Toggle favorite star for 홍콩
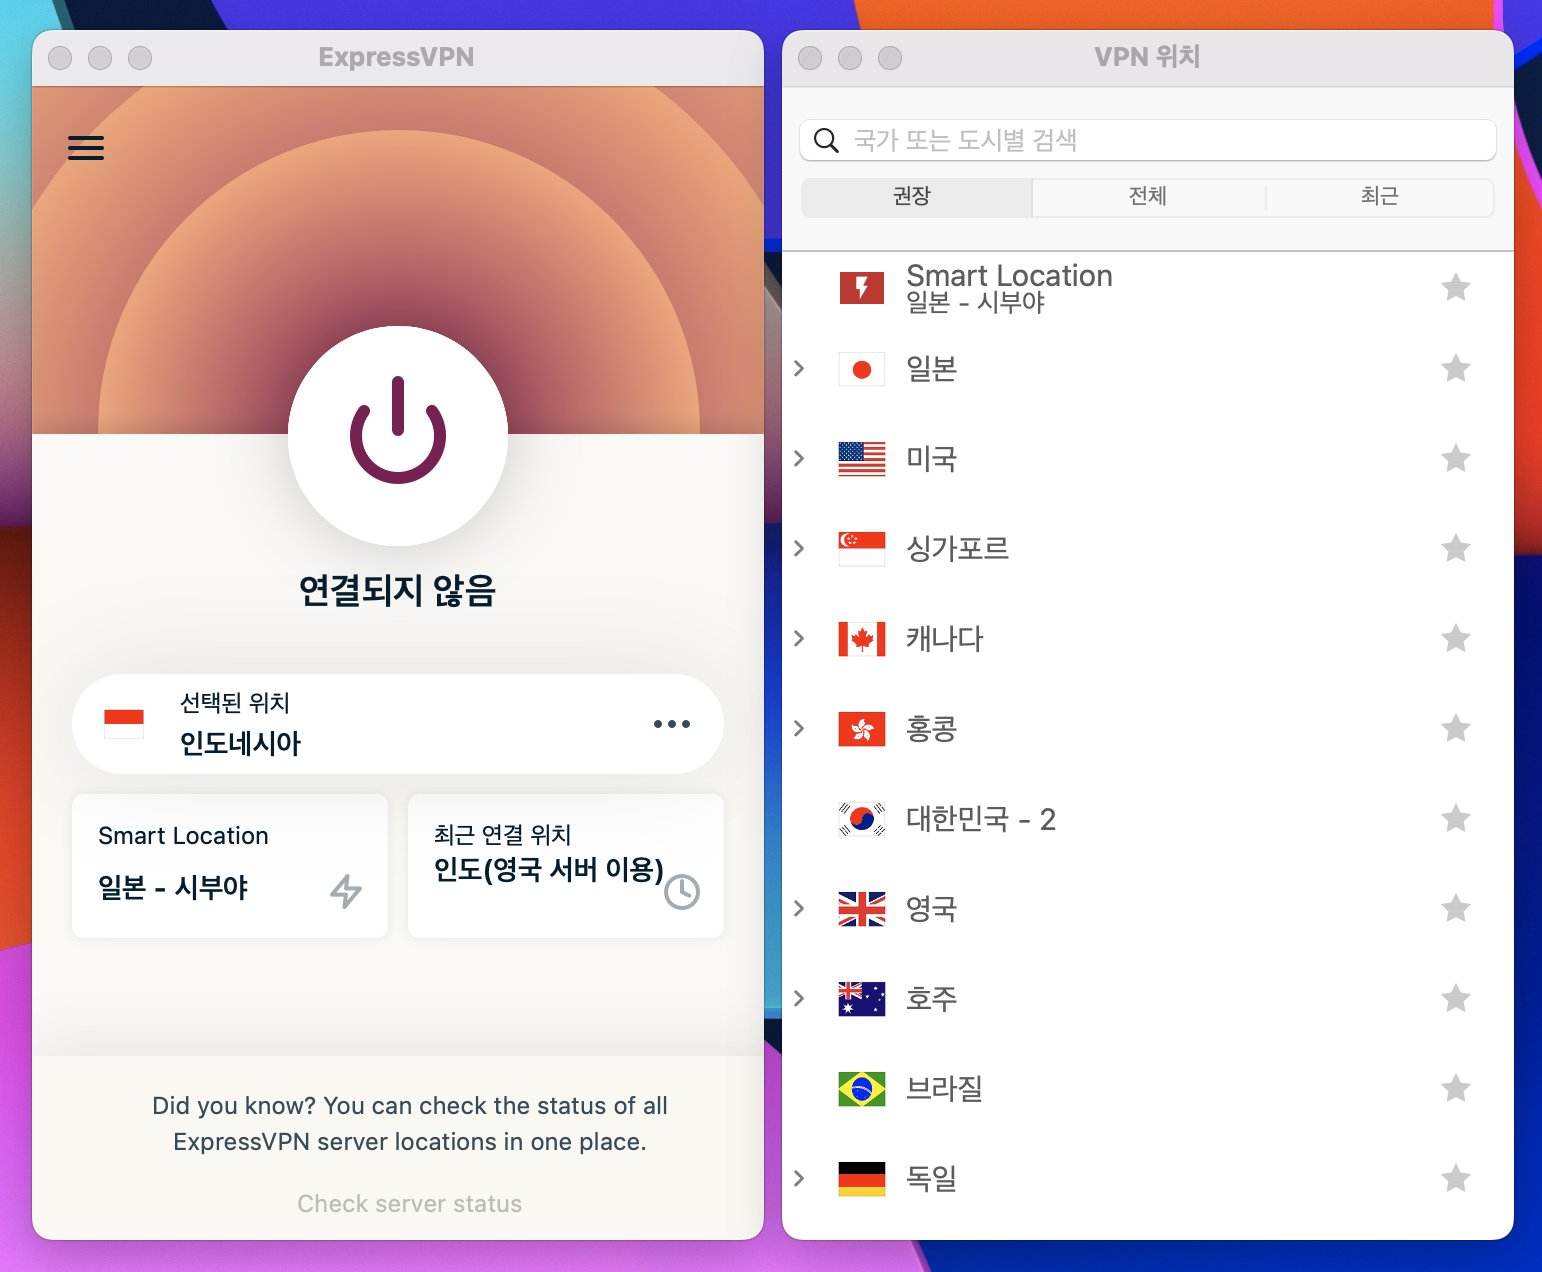Viewport: 1542px width, 1272px height. coord(1456,728)
